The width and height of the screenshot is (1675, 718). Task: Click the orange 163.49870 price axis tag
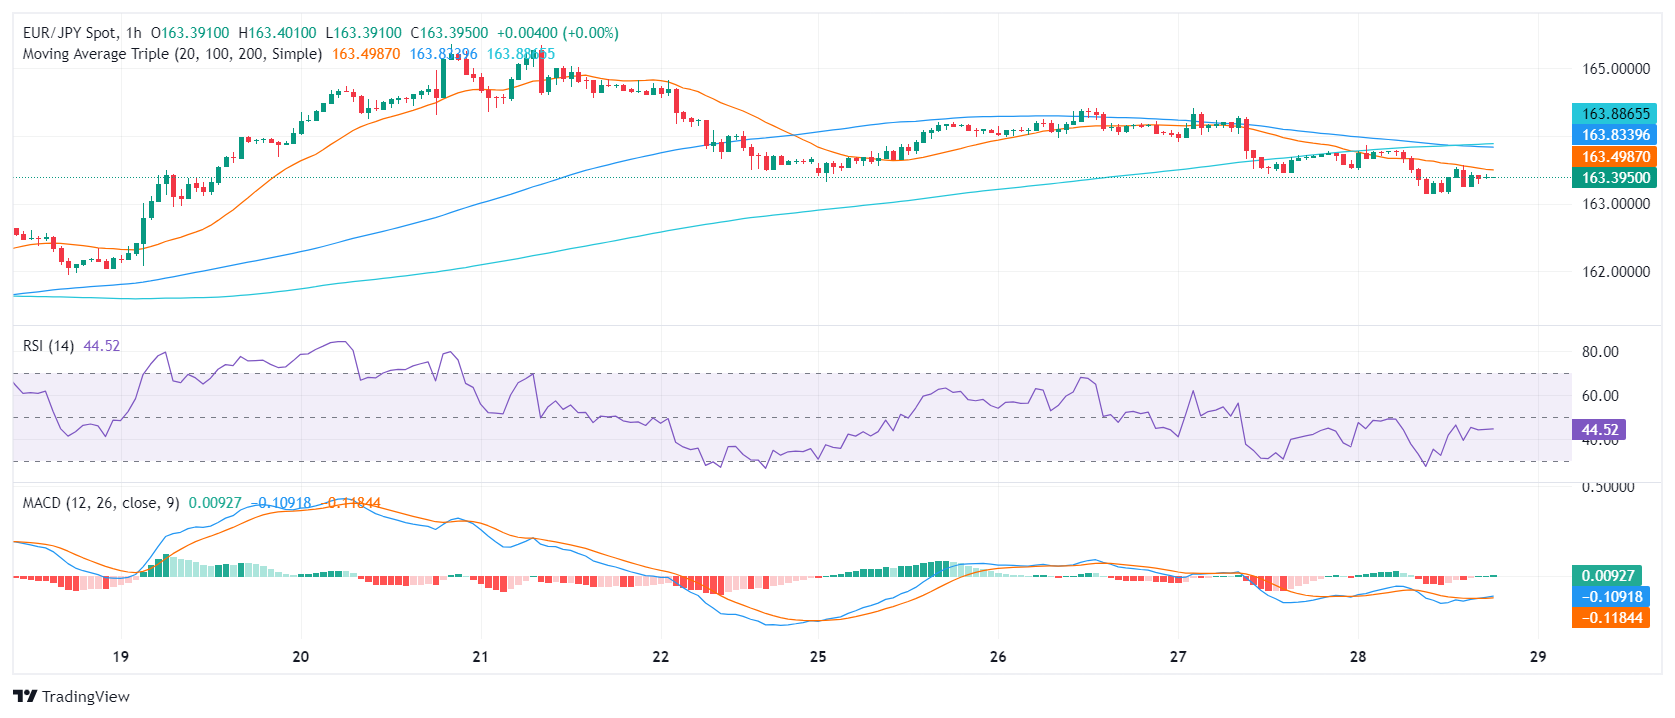tap(1614, 157)
